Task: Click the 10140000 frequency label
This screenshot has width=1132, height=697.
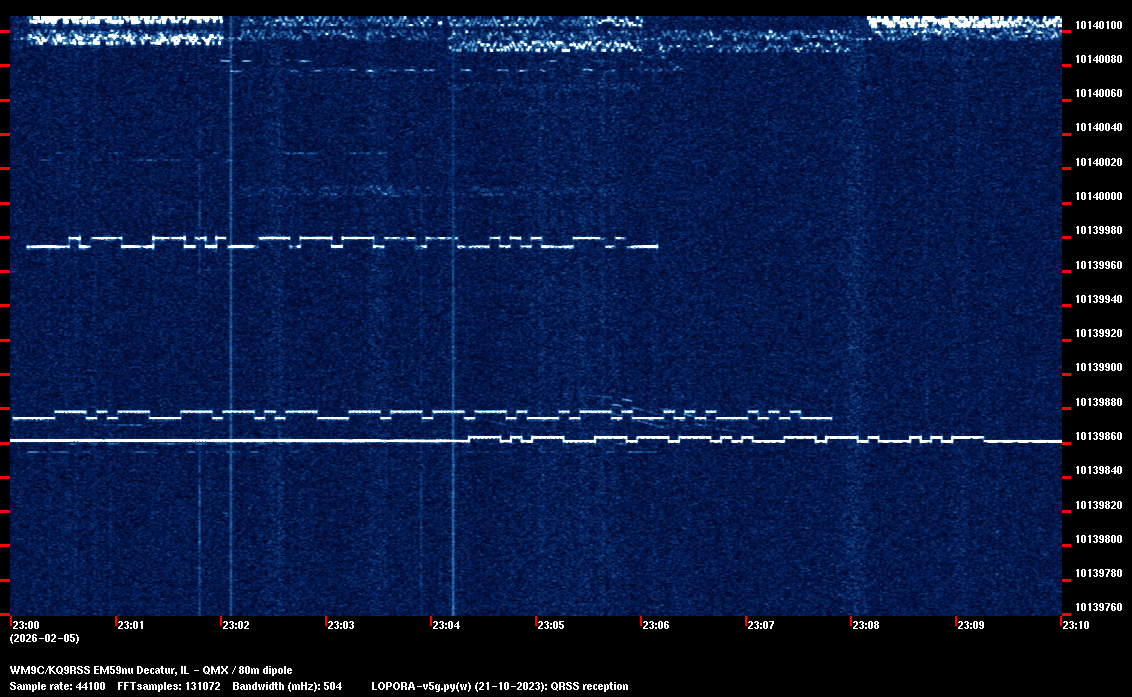Action: point(1097,196)
